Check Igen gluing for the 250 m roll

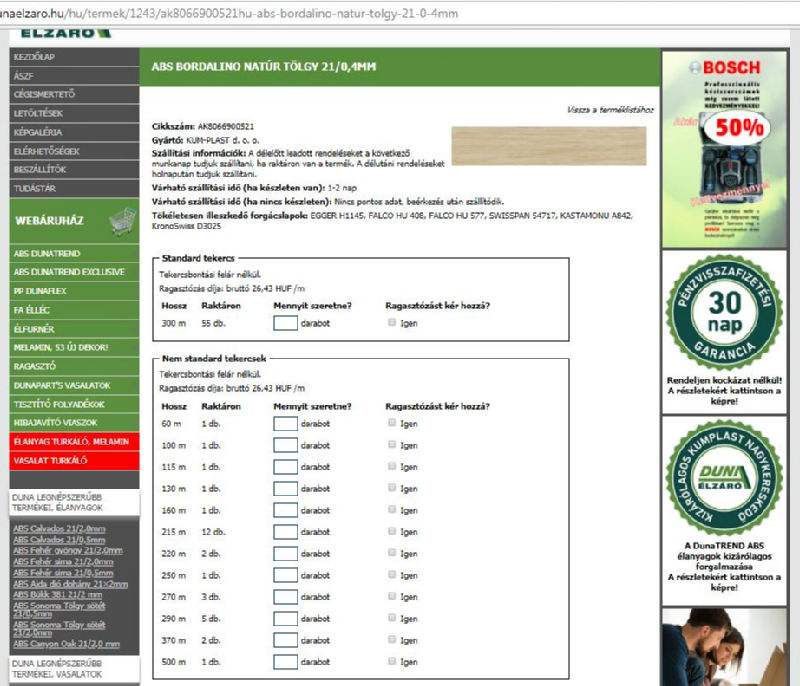[x=392, y=574]
